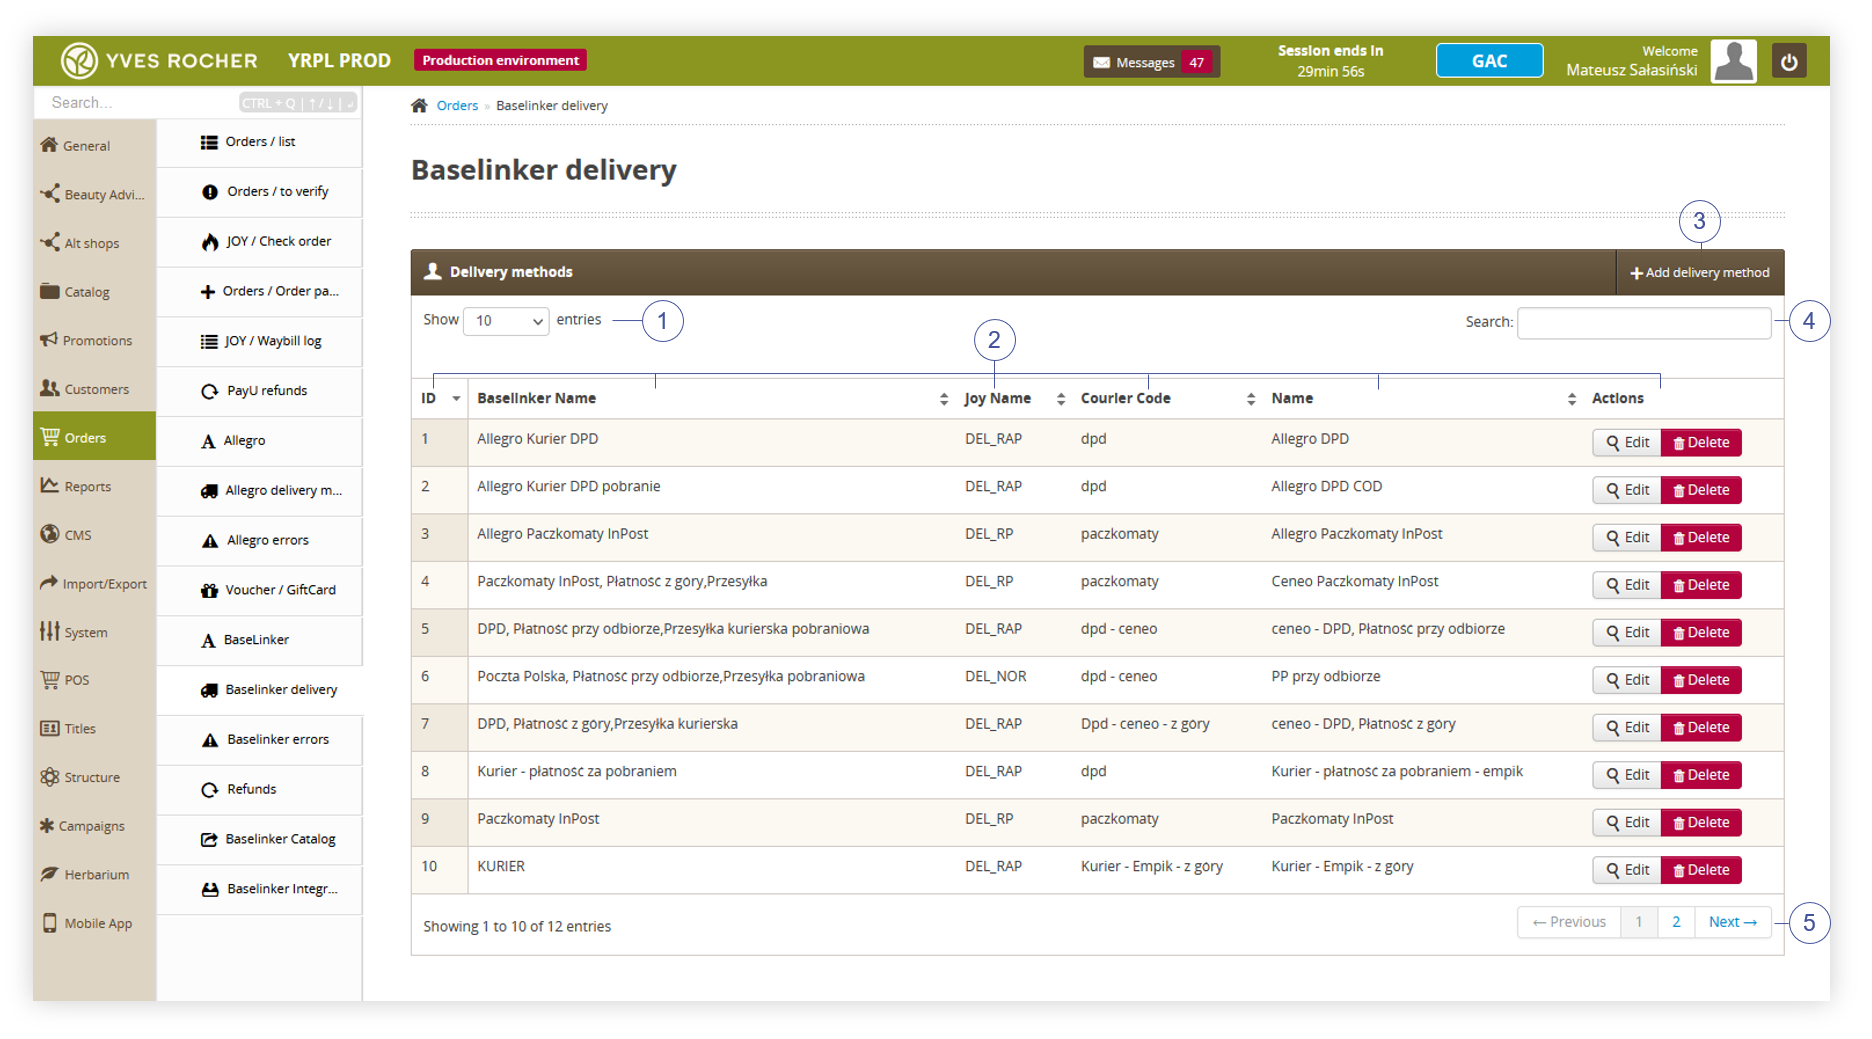Click the Baselinker errors warning icon
1872x1039 pixels.
(210, 740)
